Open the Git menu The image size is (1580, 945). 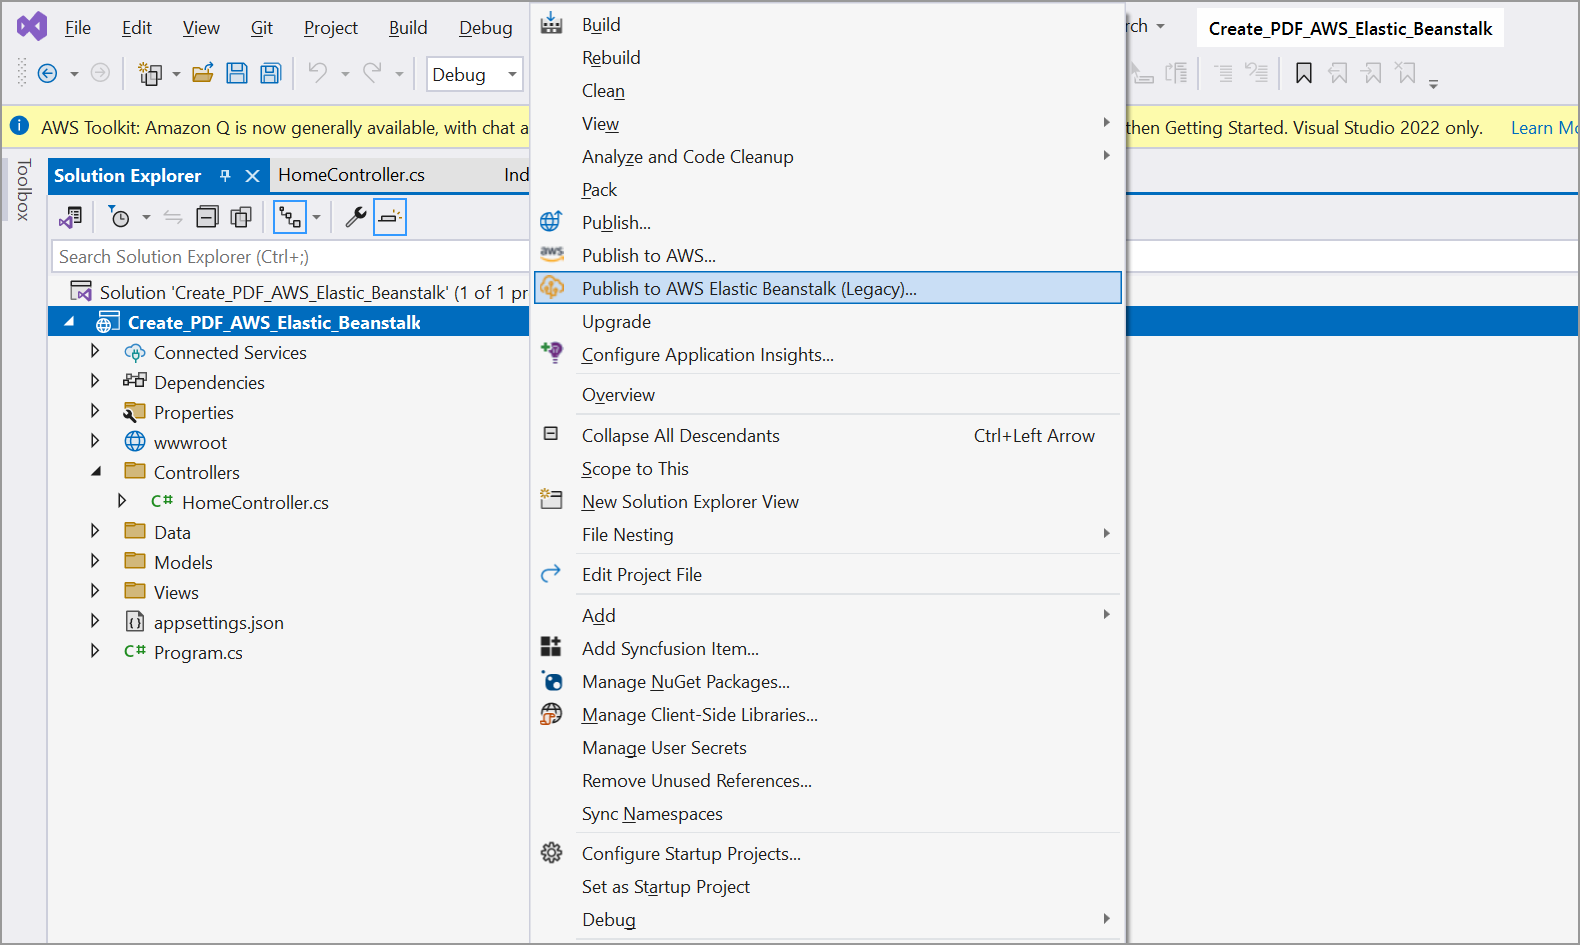click(262, 28)
